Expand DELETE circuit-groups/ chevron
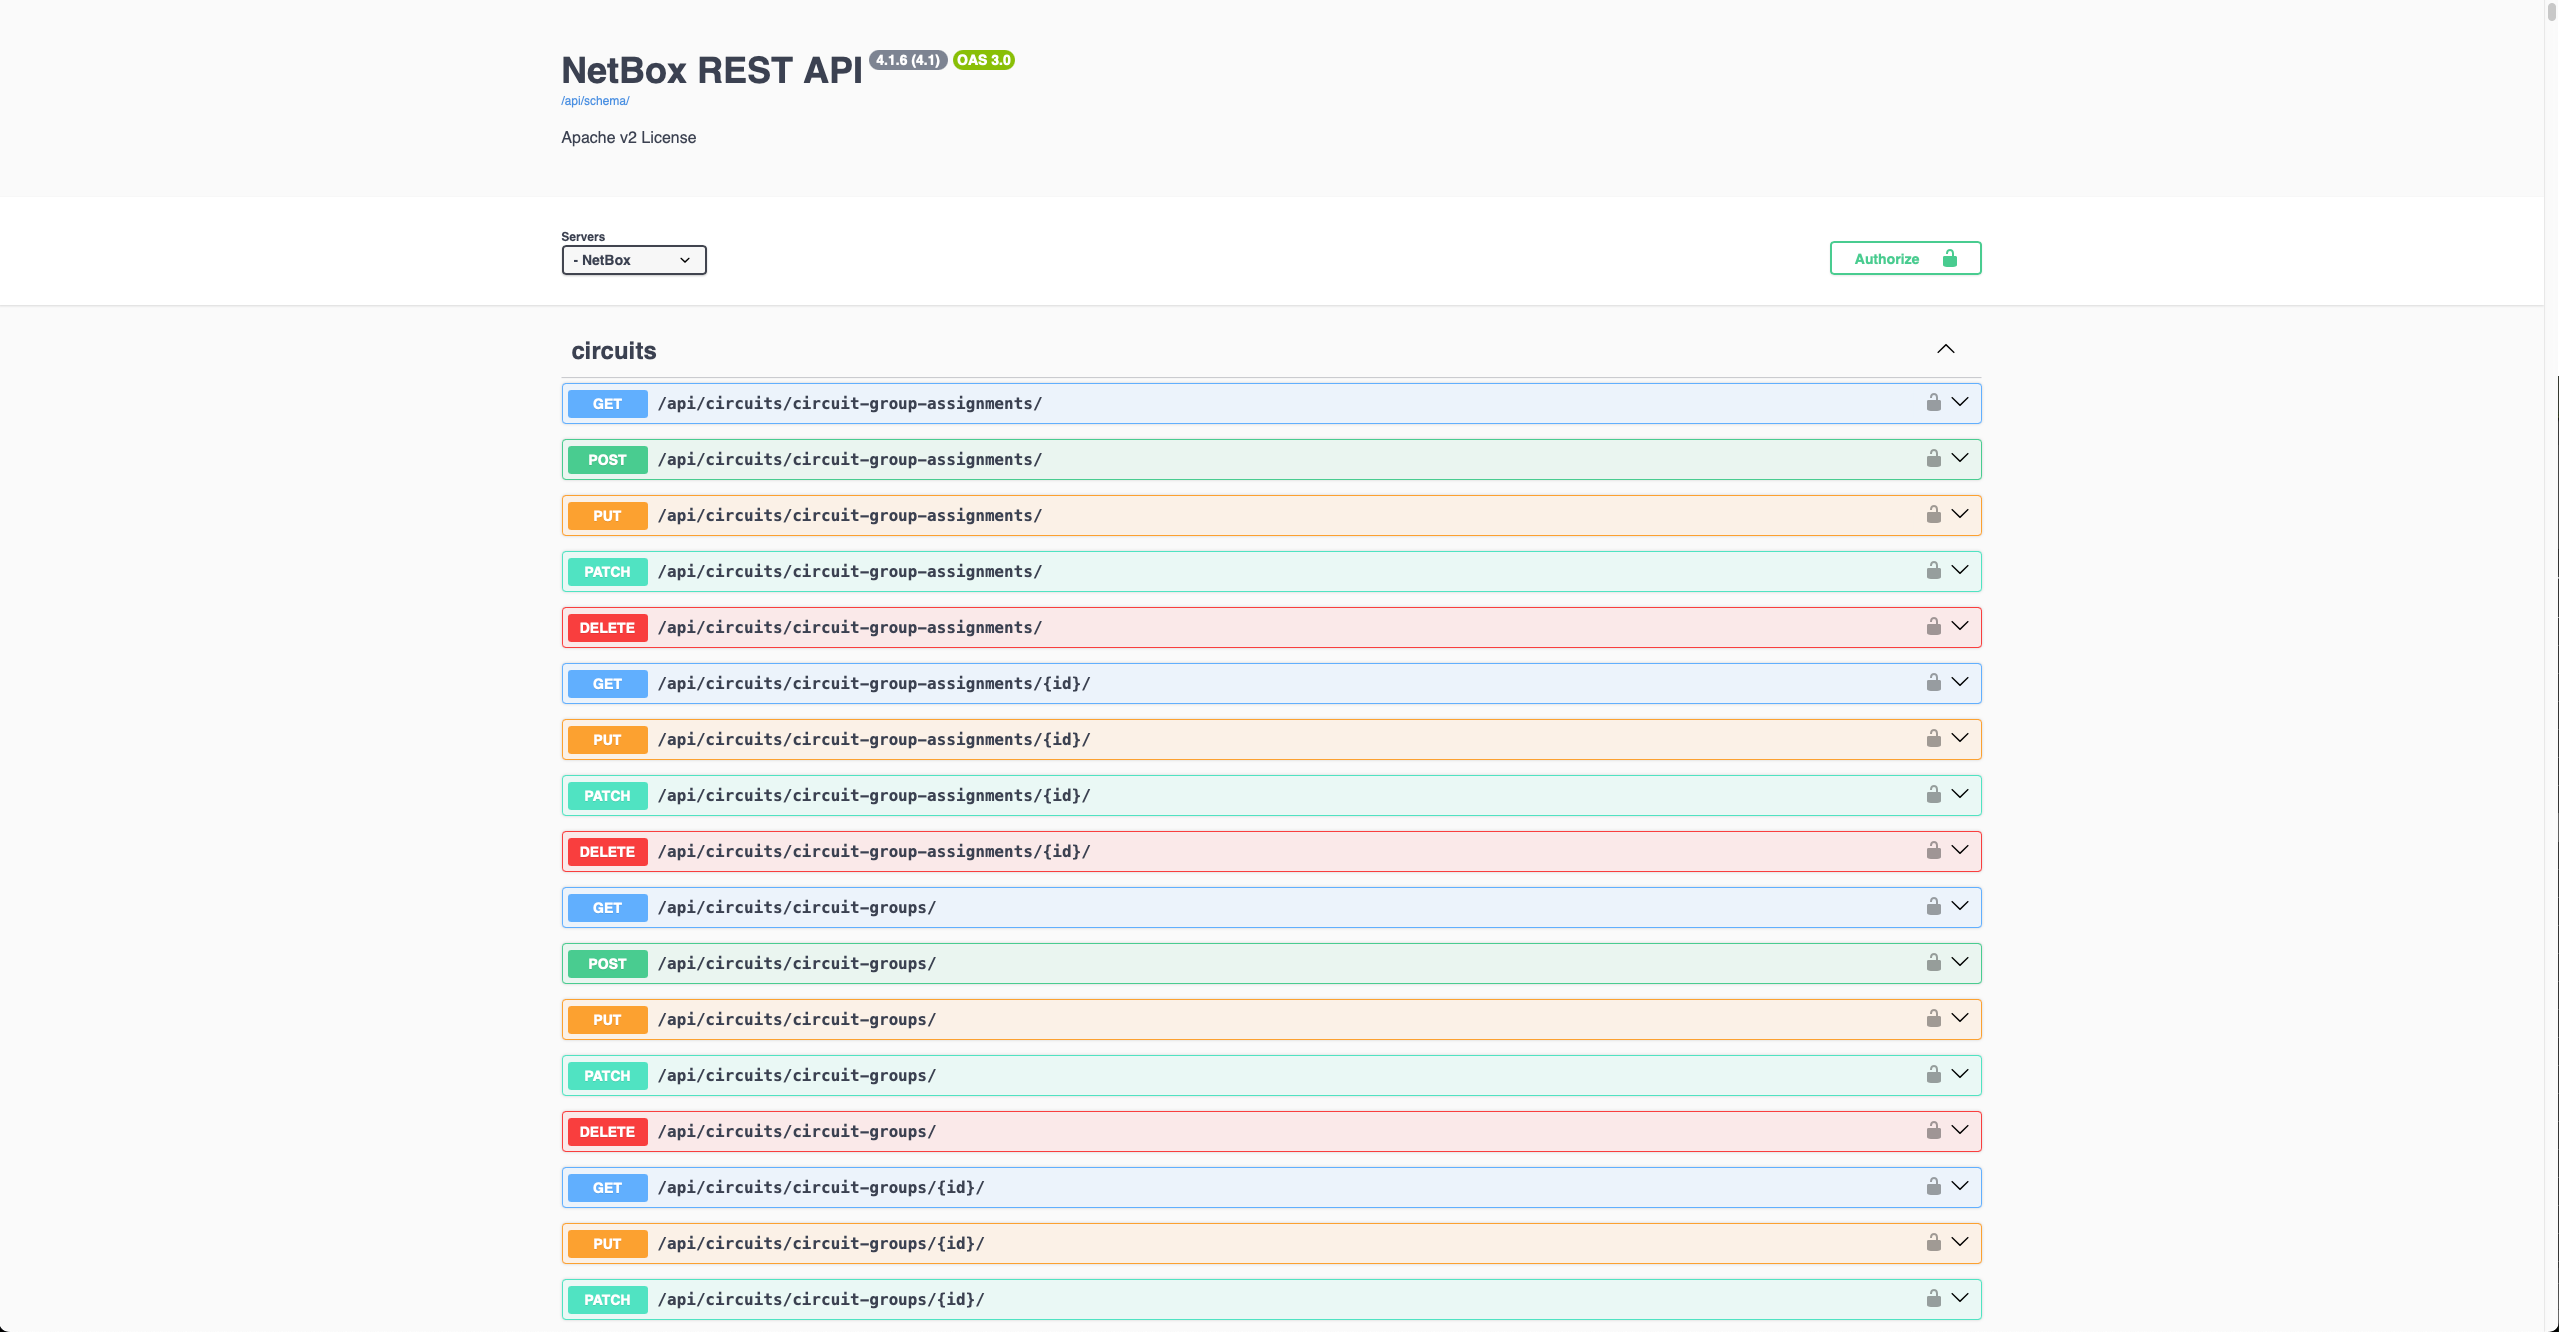Screen dimensions: 2559x1332 [1960, 1130]
